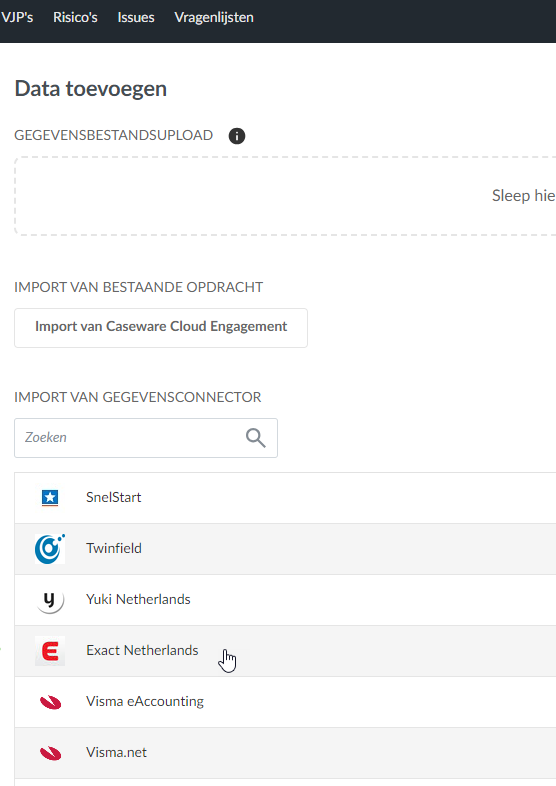Click the file upload drop zone
The image size is (556, 786).
(285, 196)
